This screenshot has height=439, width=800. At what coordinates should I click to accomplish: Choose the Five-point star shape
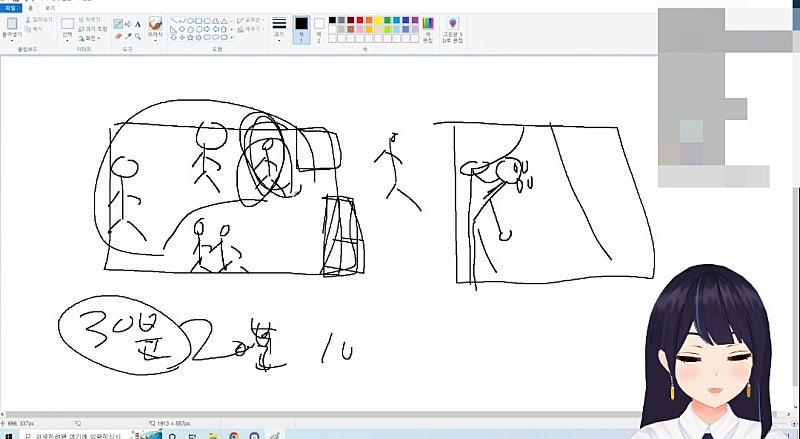(x=190, y=37)
